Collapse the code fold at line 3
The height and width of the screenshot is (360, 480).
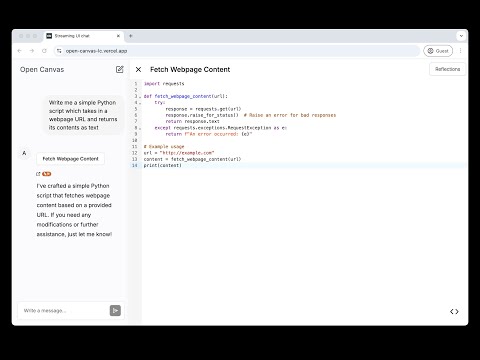point(140,97)
